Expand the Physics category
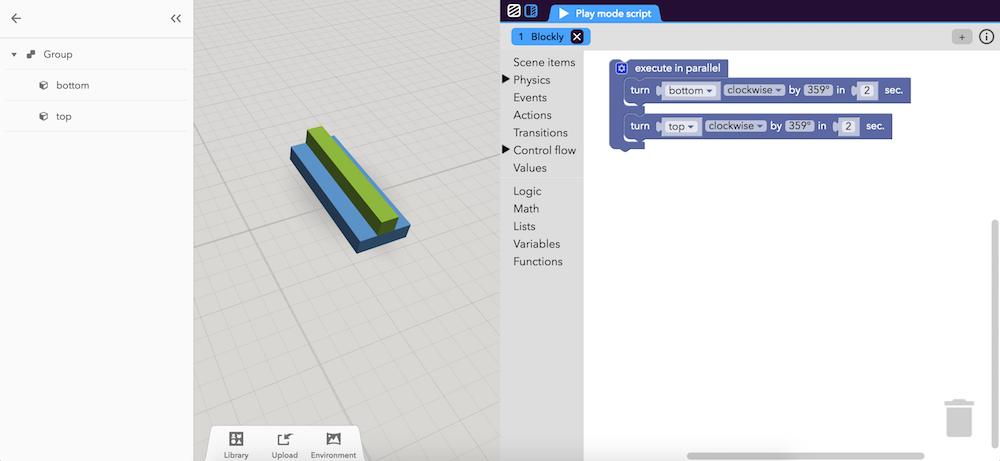Image resolution: width=1000 pixels, height=461 pixels. (x=506, y=80)
